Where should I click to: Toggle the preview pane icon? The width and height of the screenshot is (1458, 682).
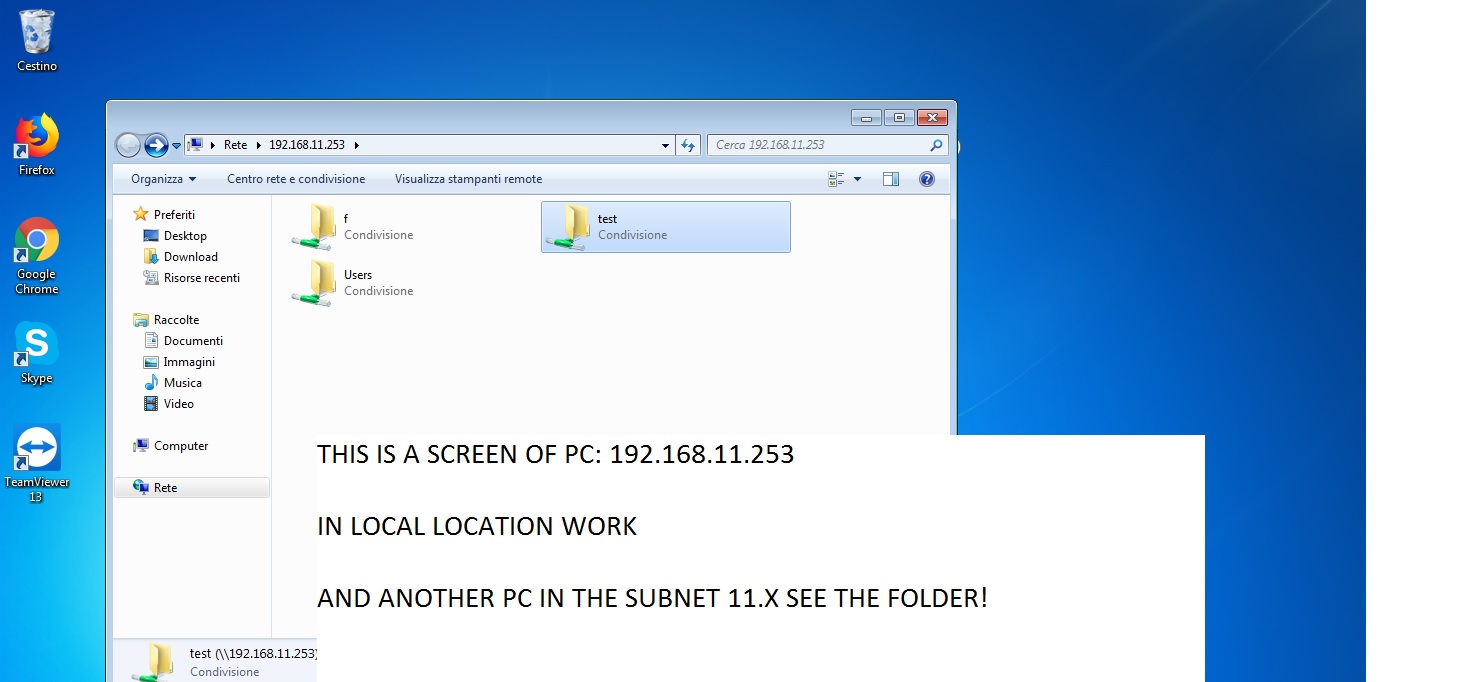890,179
